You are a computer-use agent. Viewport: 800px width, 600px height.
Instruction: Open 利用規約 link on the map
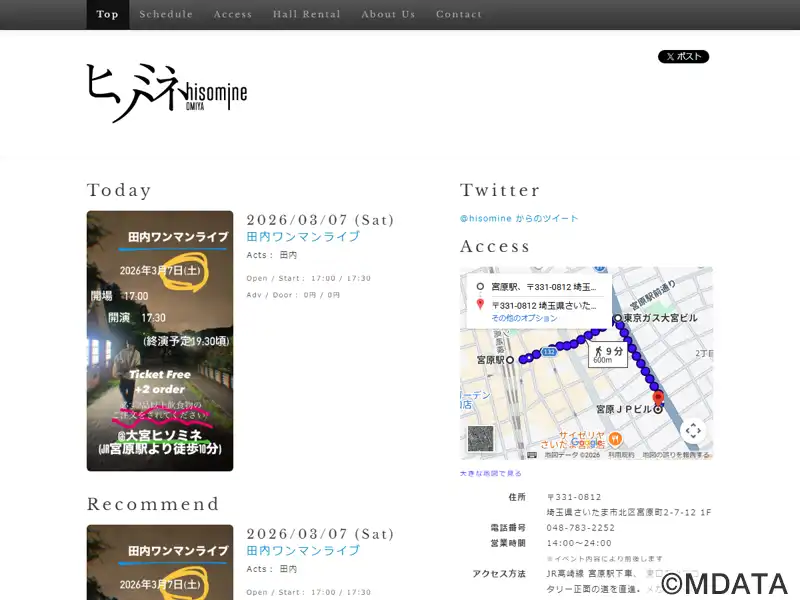coord(621,455)
